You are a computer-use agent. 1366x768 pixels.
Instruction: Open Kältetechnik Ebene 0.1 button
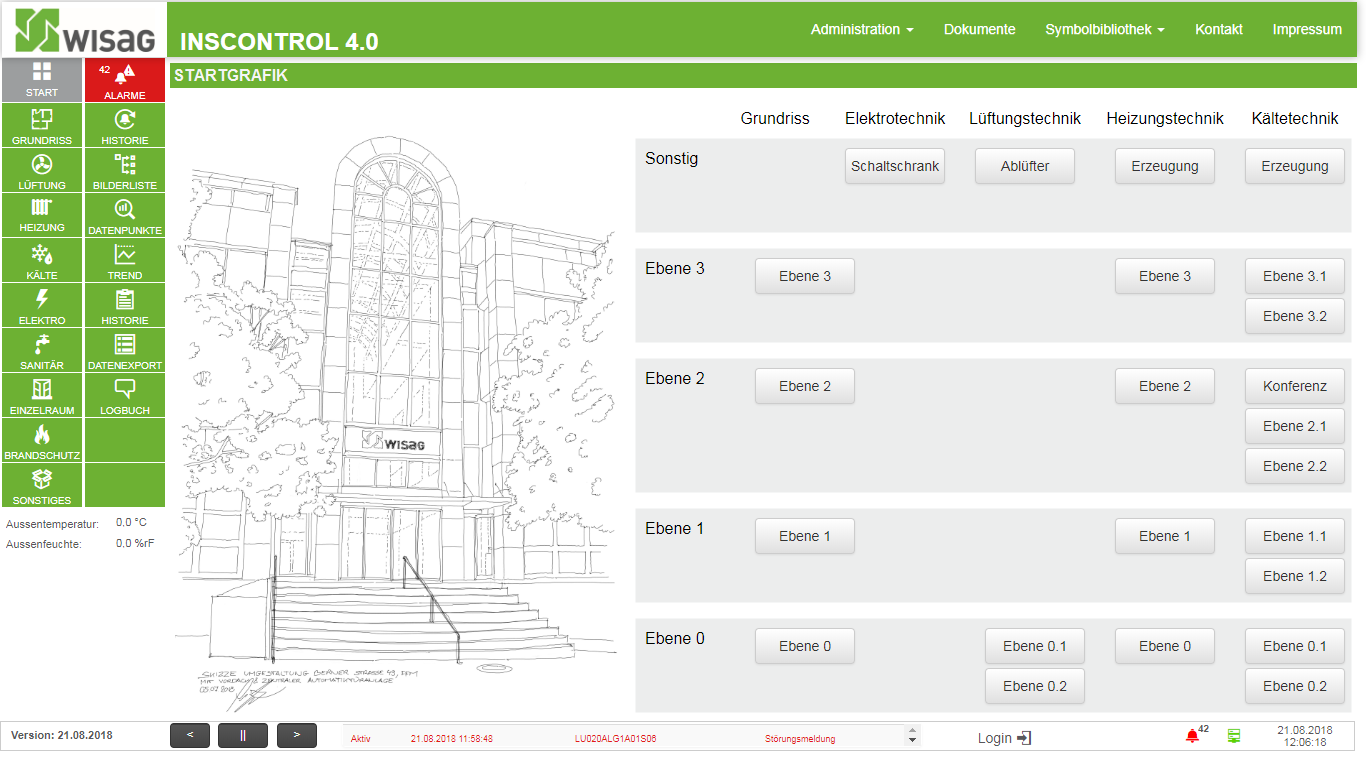coord(1295,646)
